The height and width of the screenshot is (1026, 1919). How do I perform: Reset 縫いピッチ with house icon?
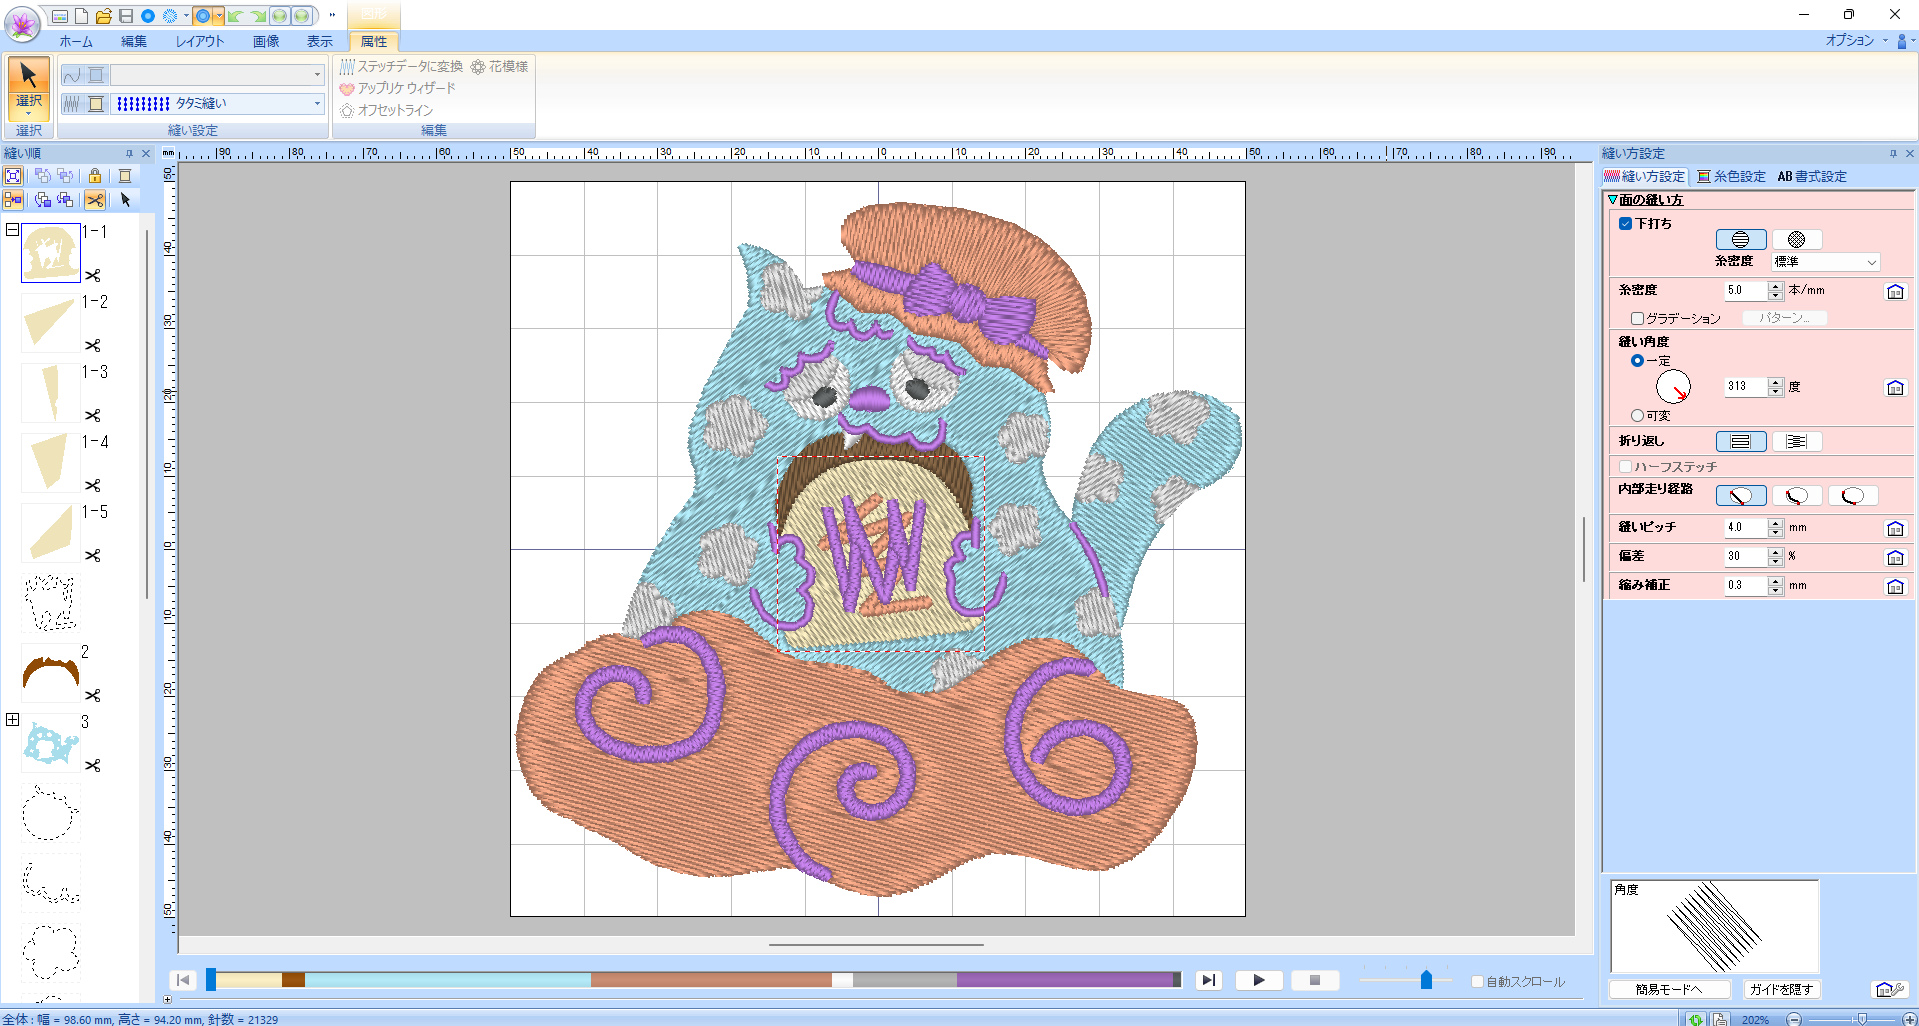point(1895,528)
